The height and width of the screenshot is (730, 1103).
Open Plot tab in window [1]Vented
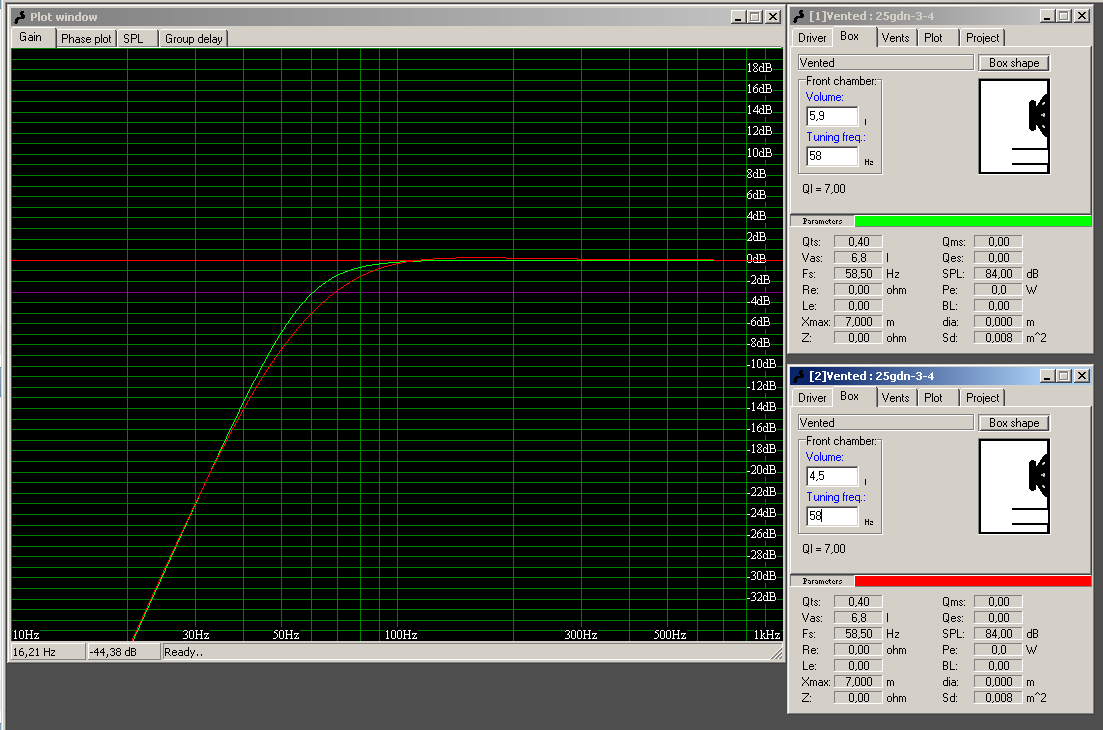936,38
